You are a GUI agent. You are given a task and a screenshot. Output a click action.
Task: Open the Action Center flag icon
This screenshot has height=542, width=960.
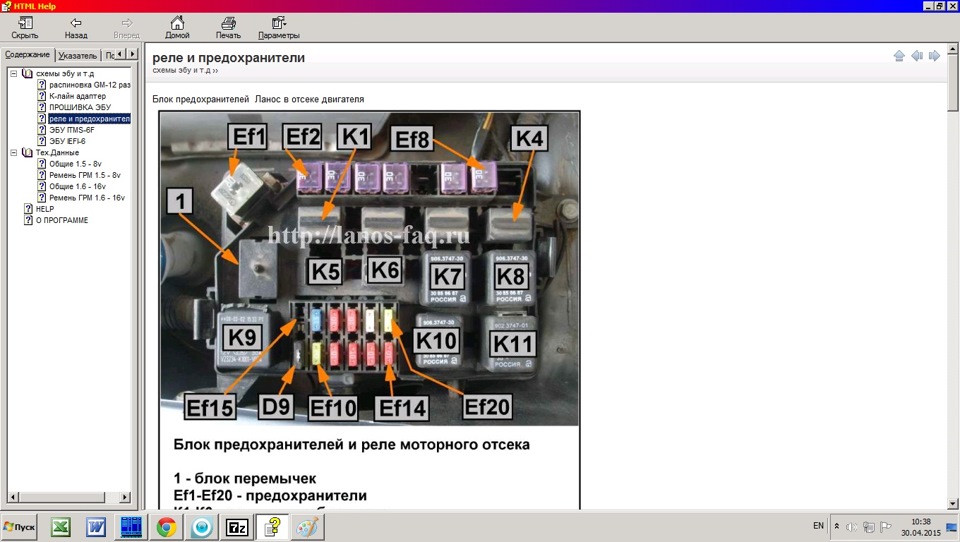[885, 527]
